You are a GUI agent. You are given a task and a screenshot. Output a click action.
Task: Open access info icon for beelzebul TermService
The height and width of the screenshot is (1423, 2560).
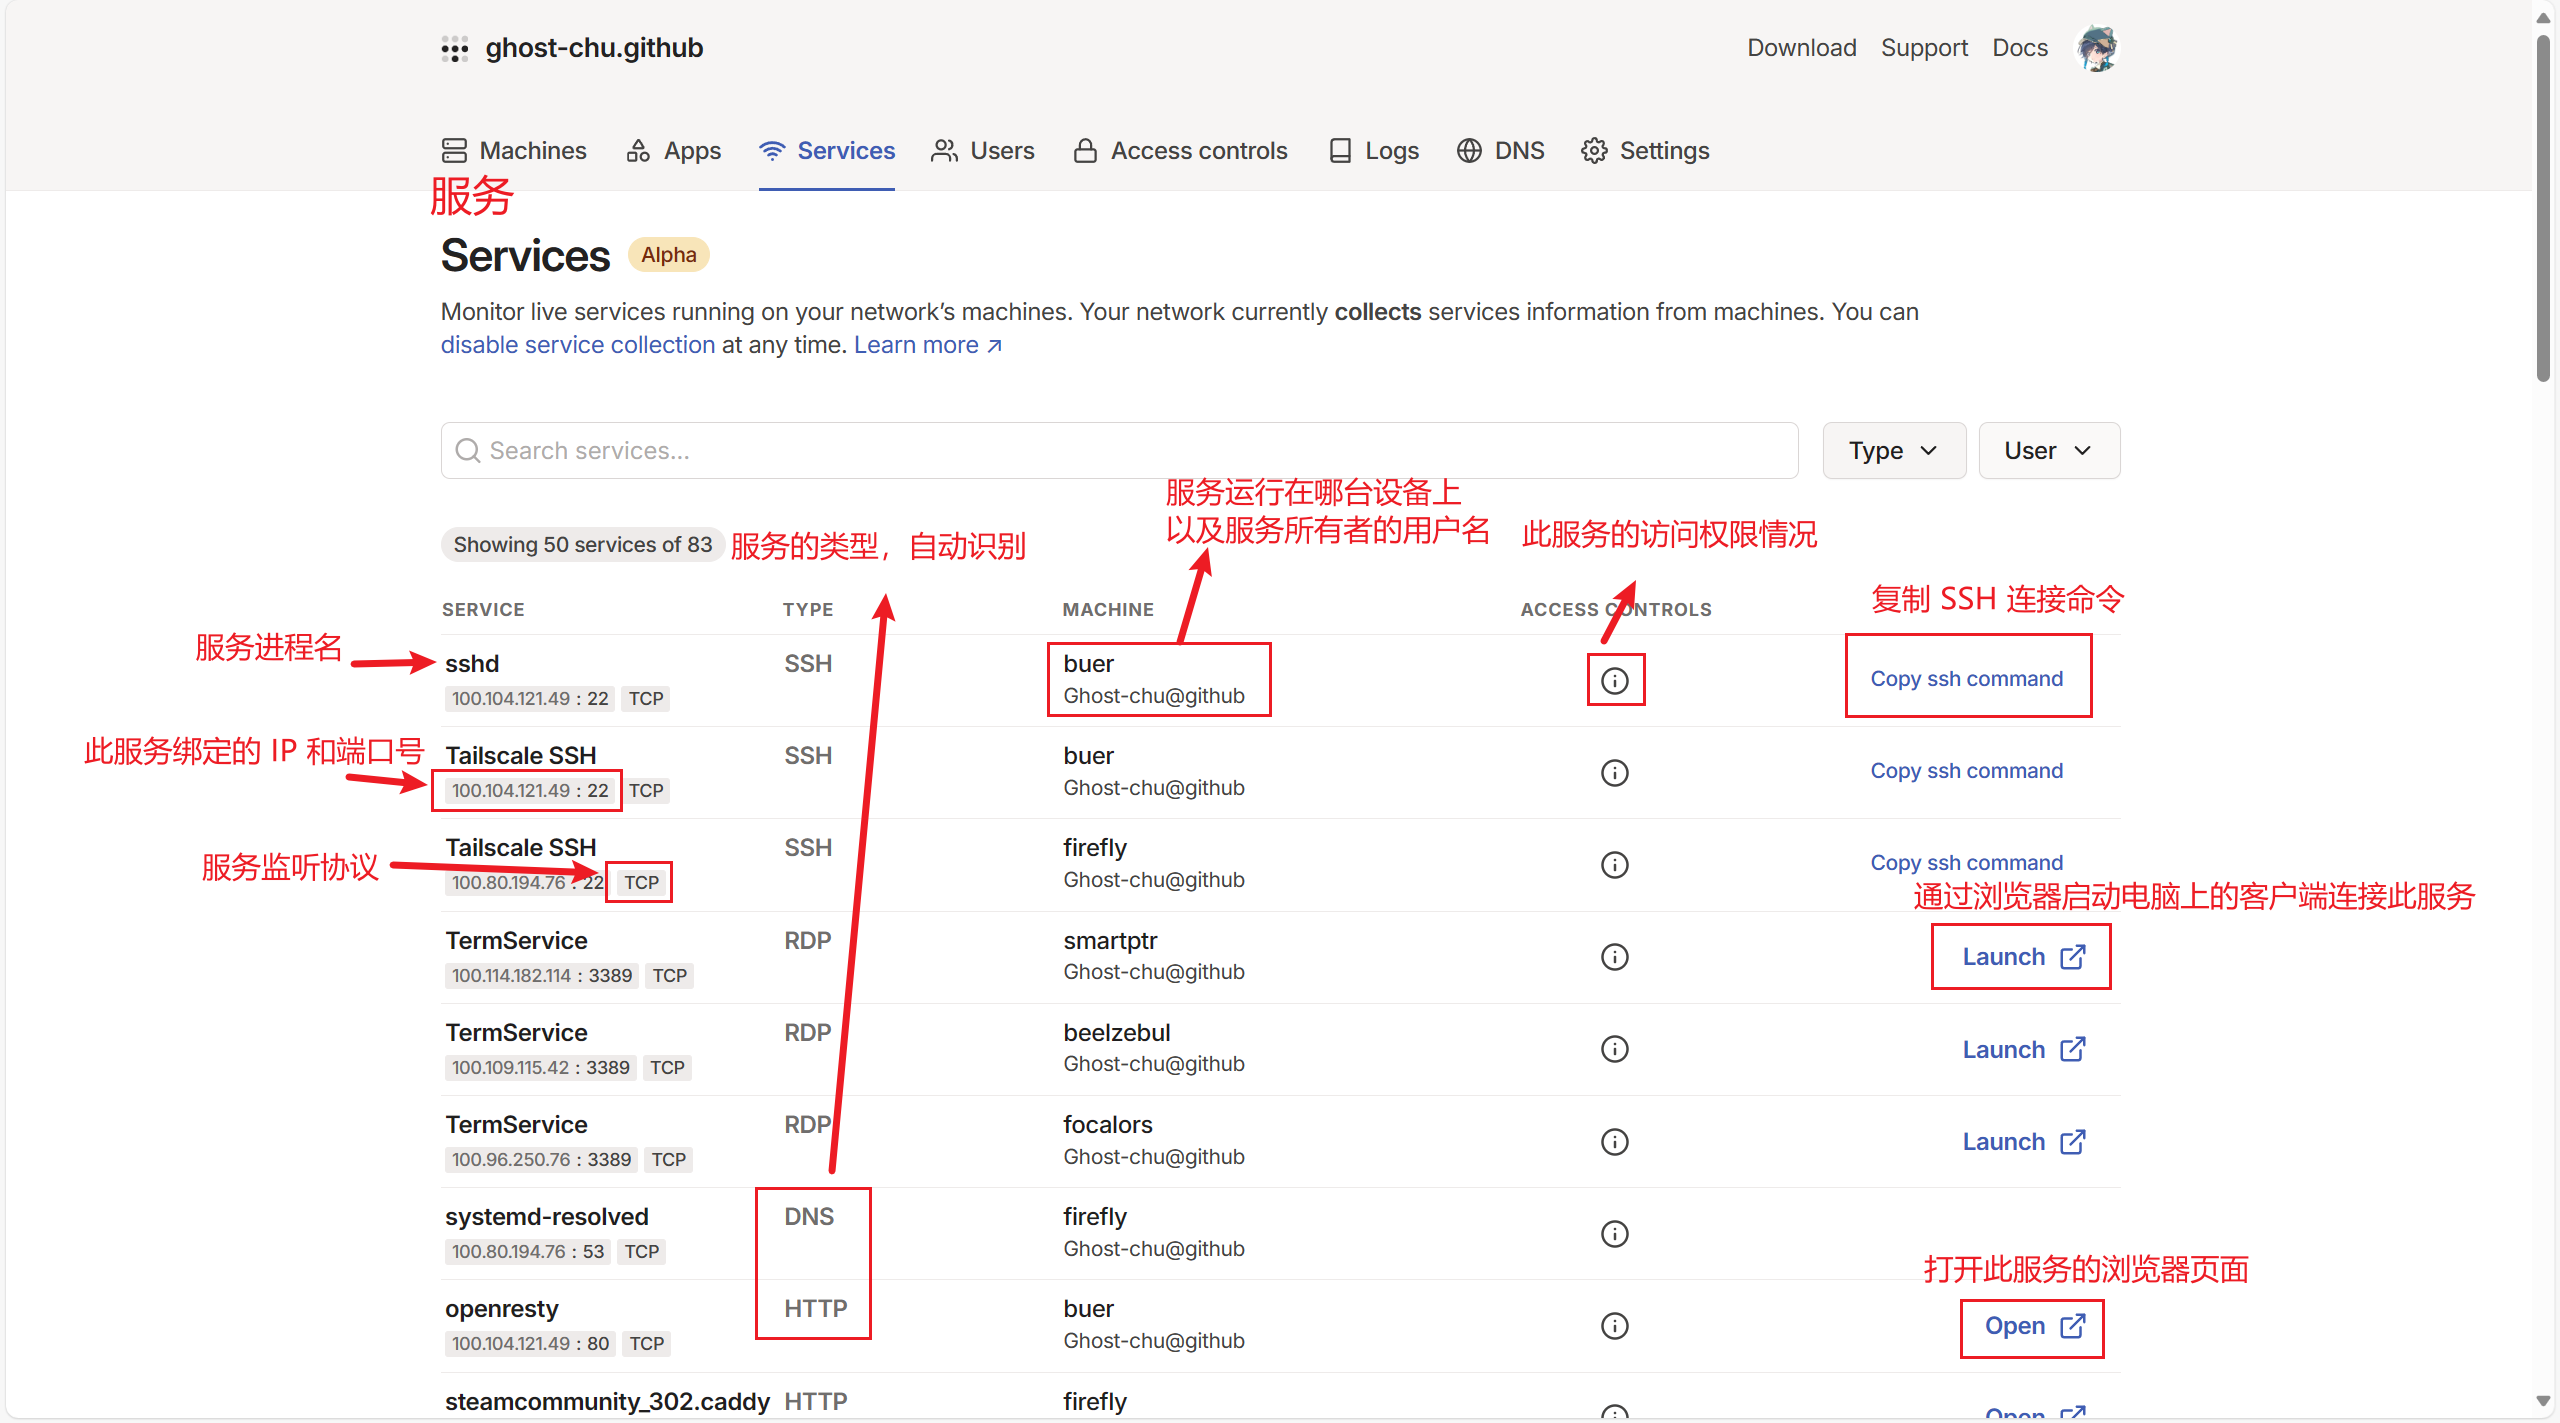1614,1049
